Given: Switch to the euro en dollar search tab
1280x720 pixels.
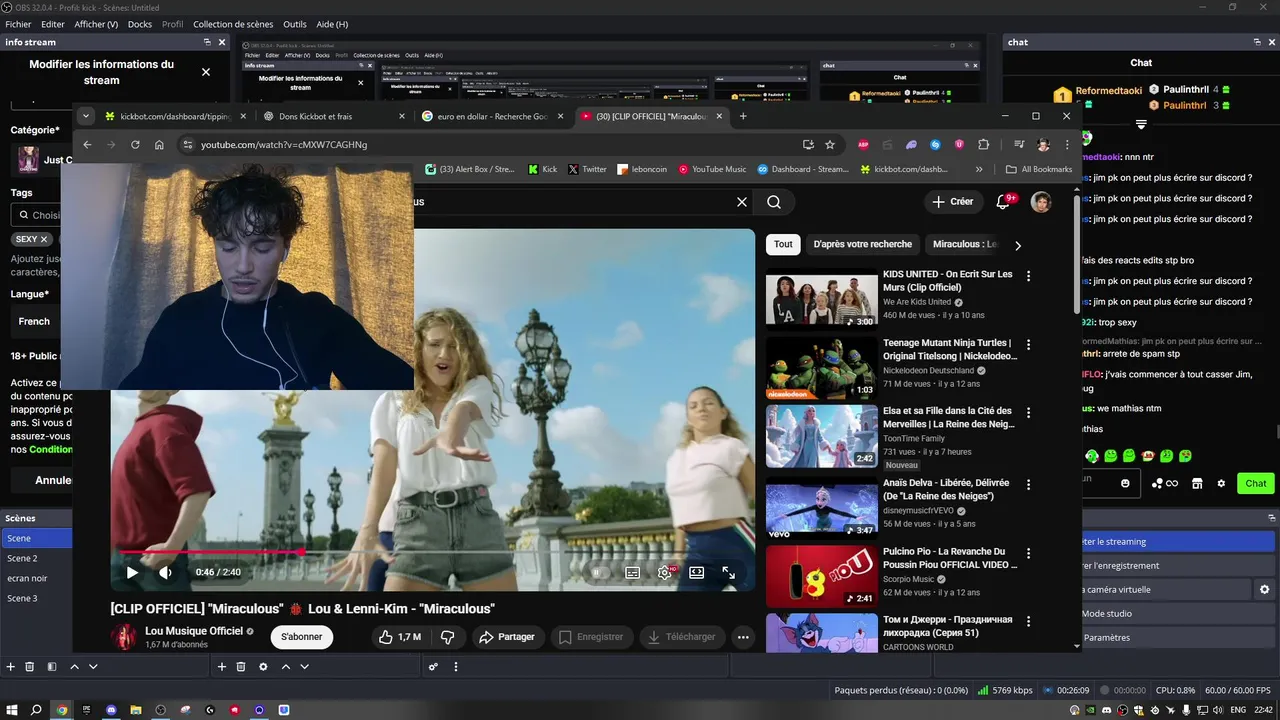Looking at the screenshot, I should pos(490,116).
